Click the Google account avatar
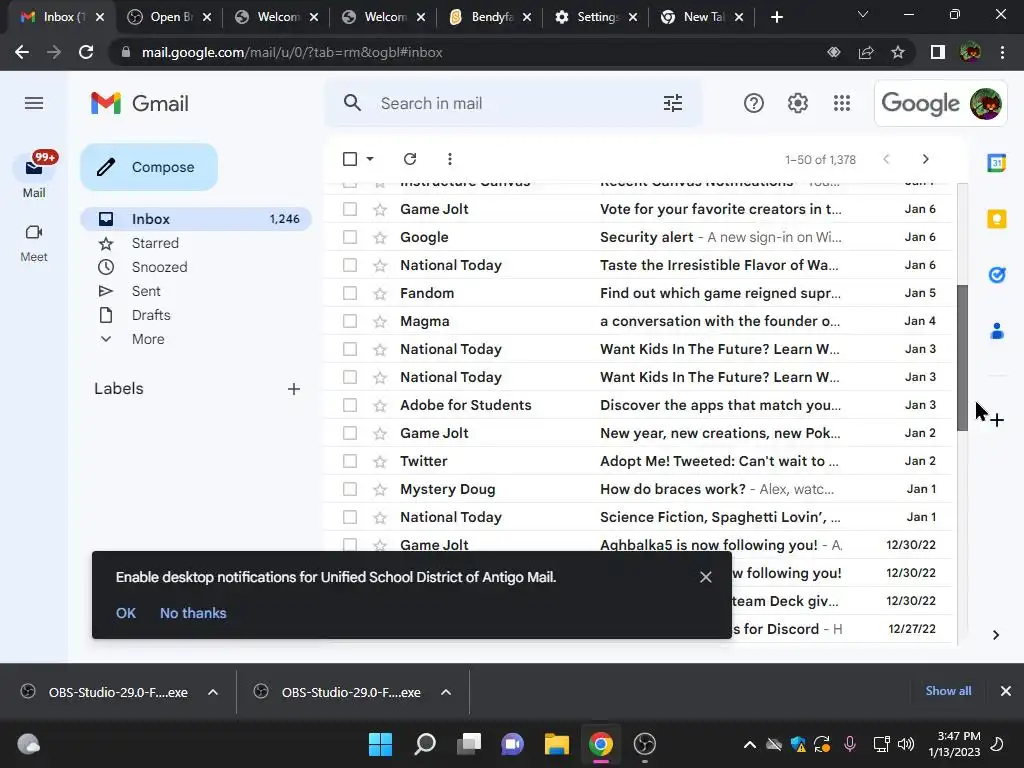 coord(985,103)
